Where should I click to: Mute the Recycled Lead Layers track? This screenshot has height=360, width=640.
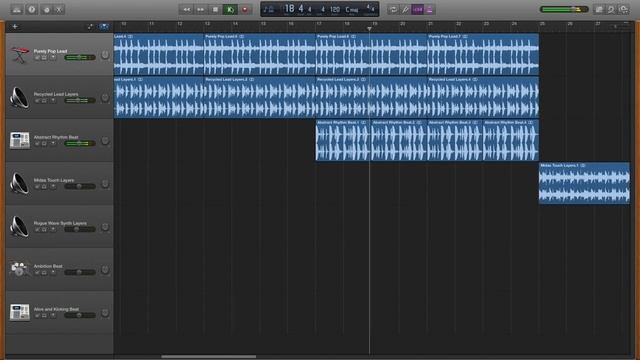pos(37,101)
